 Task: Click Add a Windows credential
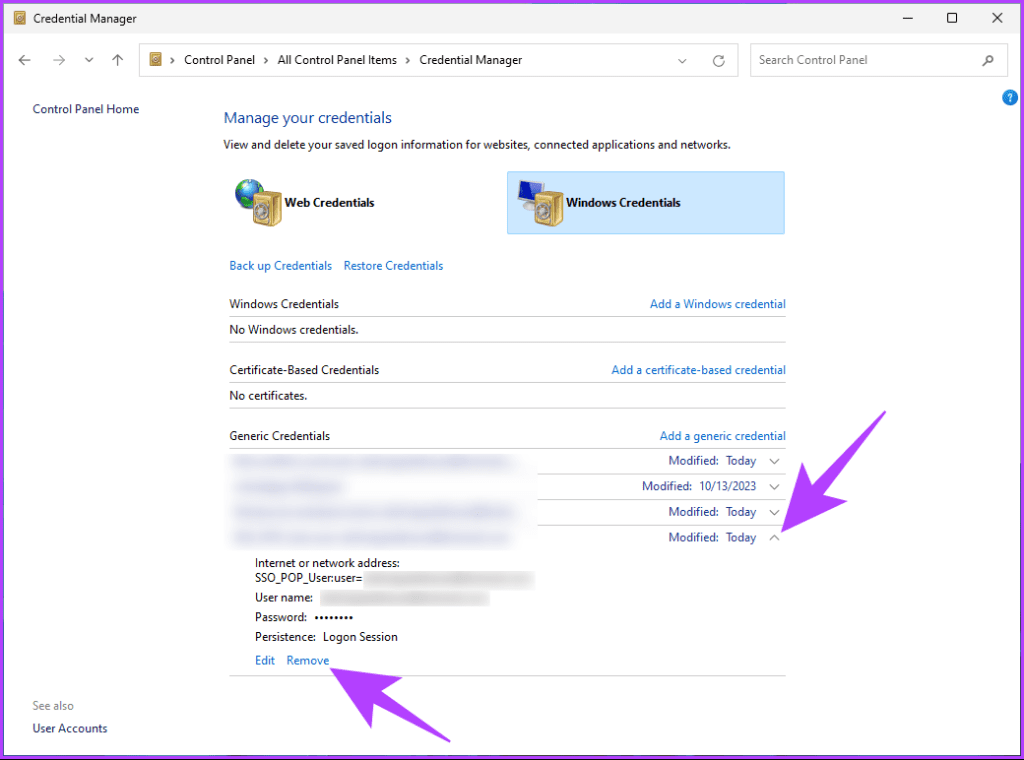tap(717, 303)
